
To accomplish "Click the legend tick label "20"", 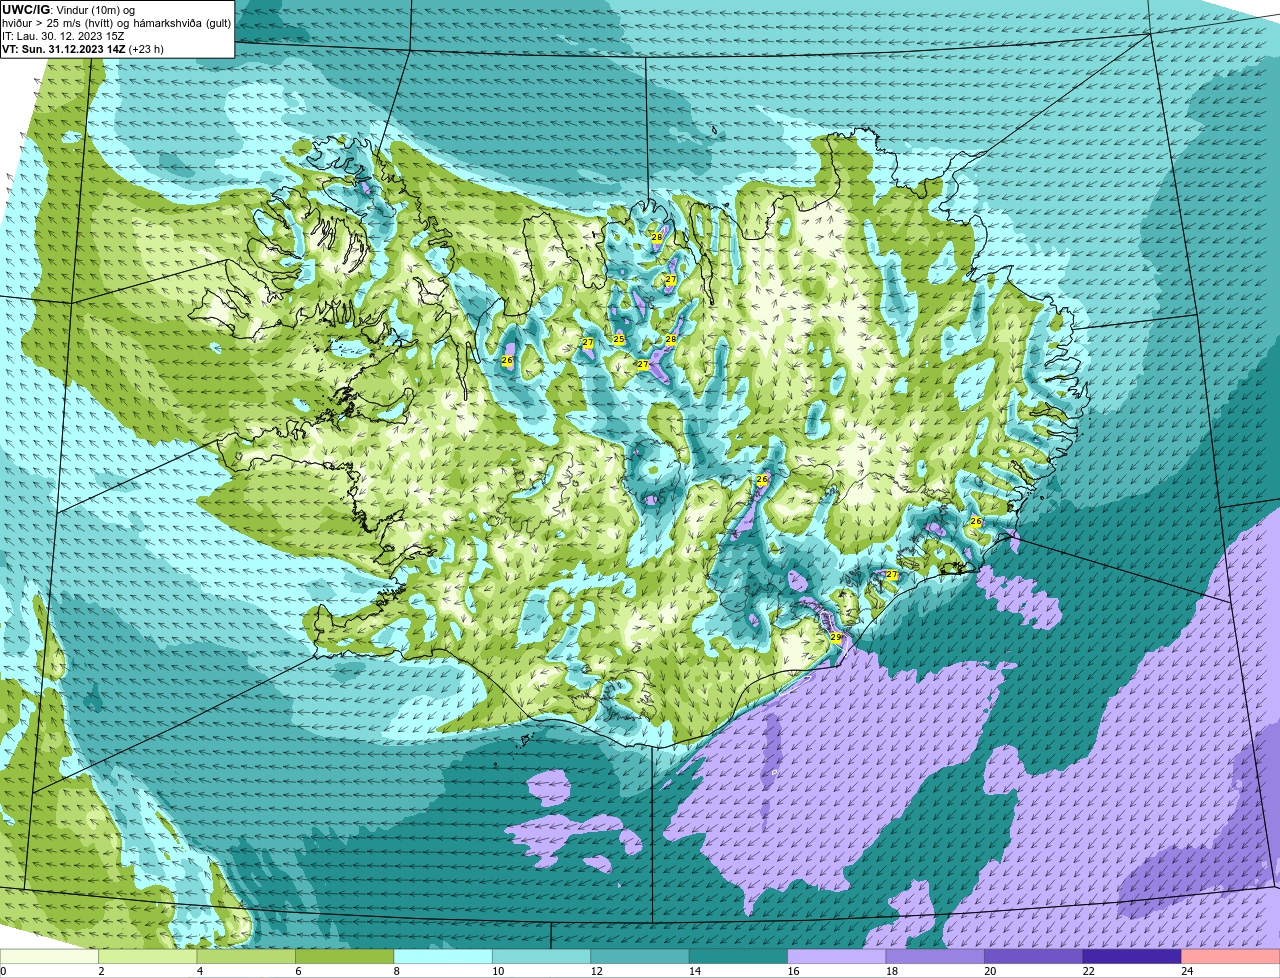I will [x=989, y=971].
